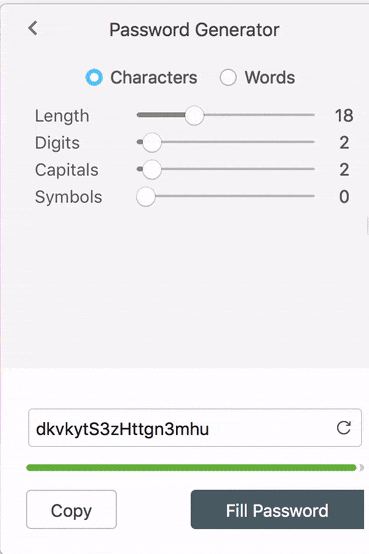
Task: Click the Characters option label text
Action: [x=154, y=77]
